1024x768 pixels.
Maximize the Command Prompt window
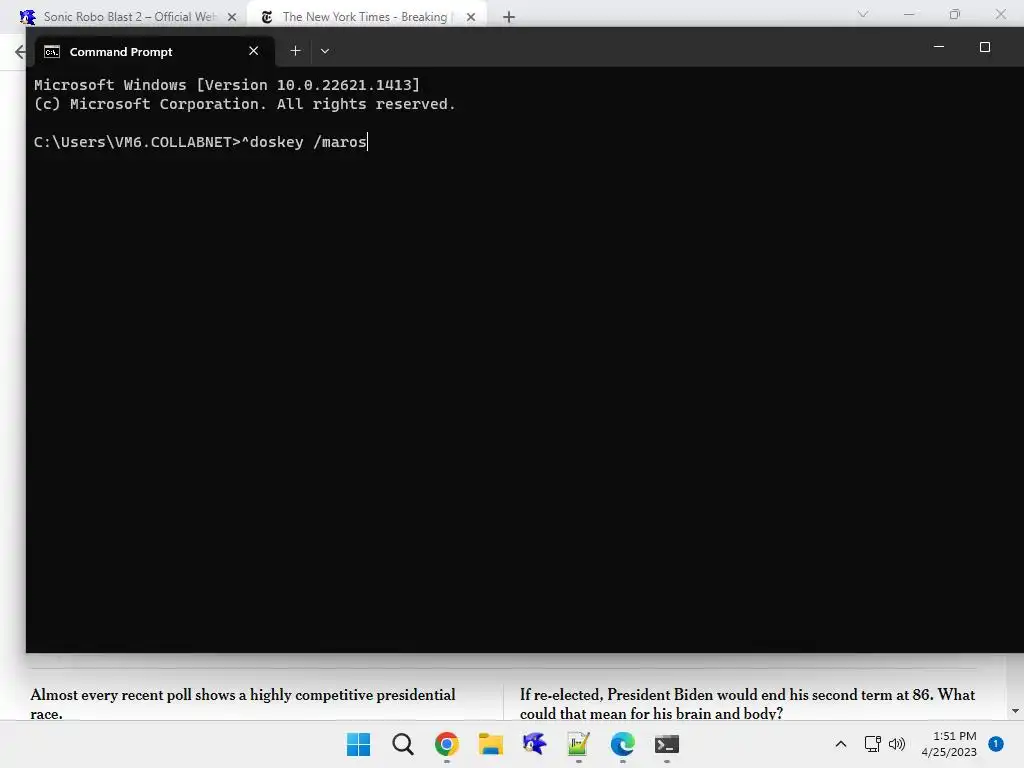click(985, 47)
